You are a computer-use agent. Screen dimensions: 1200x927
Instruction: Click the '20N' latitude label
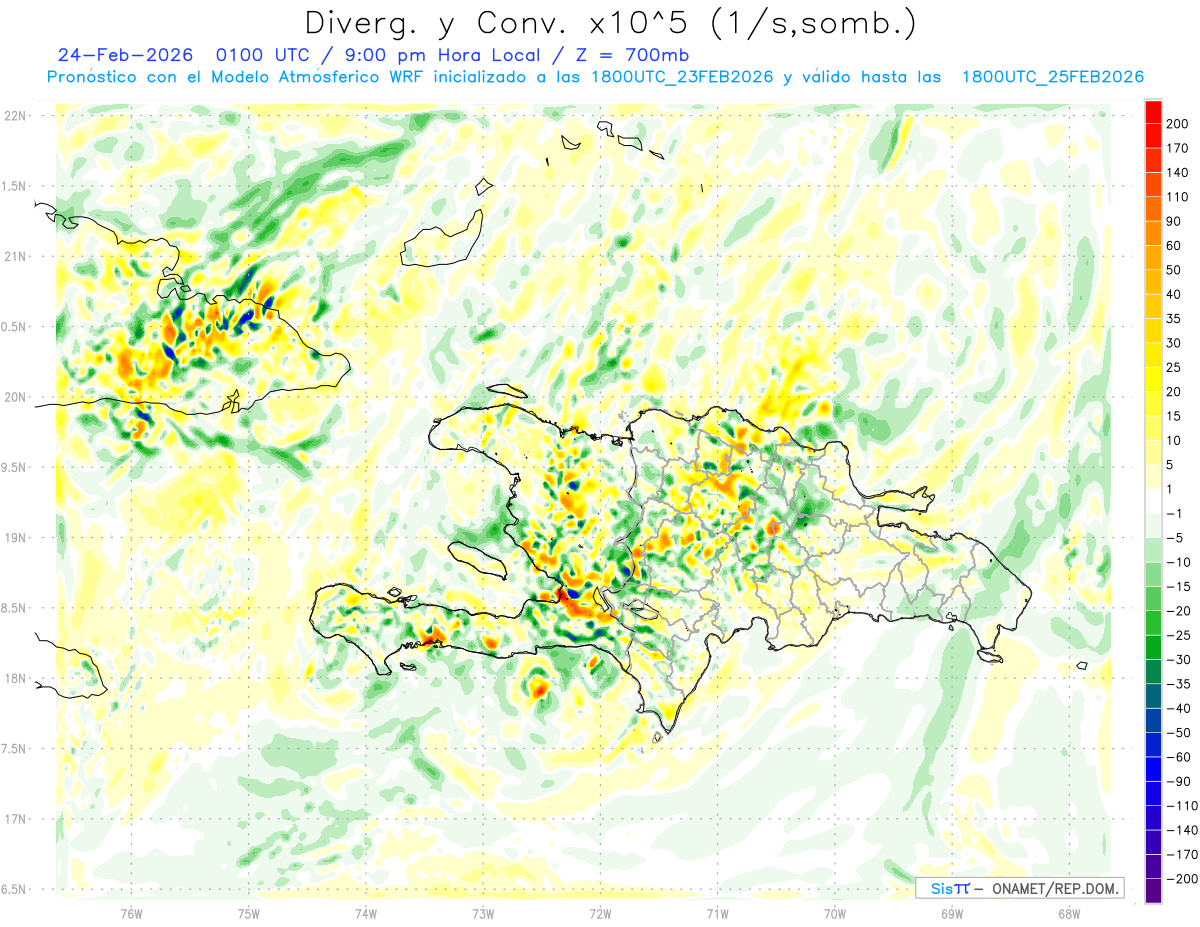pos(14,397)
